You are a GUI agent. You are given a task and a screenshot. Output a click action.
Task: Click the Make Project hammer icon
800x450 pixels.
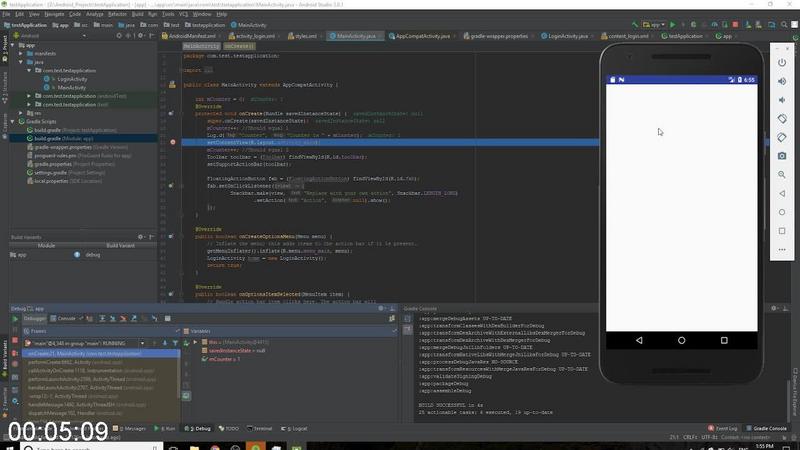click(635, 24)
